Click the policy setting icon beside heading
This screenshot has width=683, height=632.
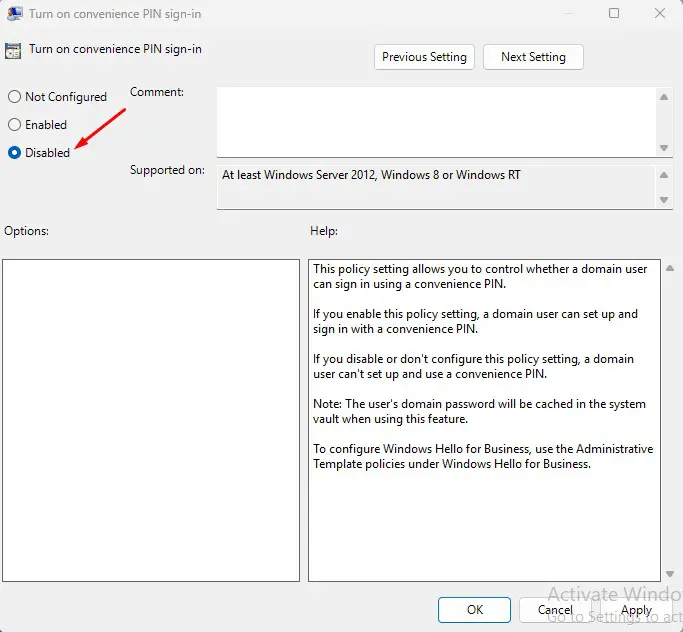pyautogui.click(x=13, y=51)
